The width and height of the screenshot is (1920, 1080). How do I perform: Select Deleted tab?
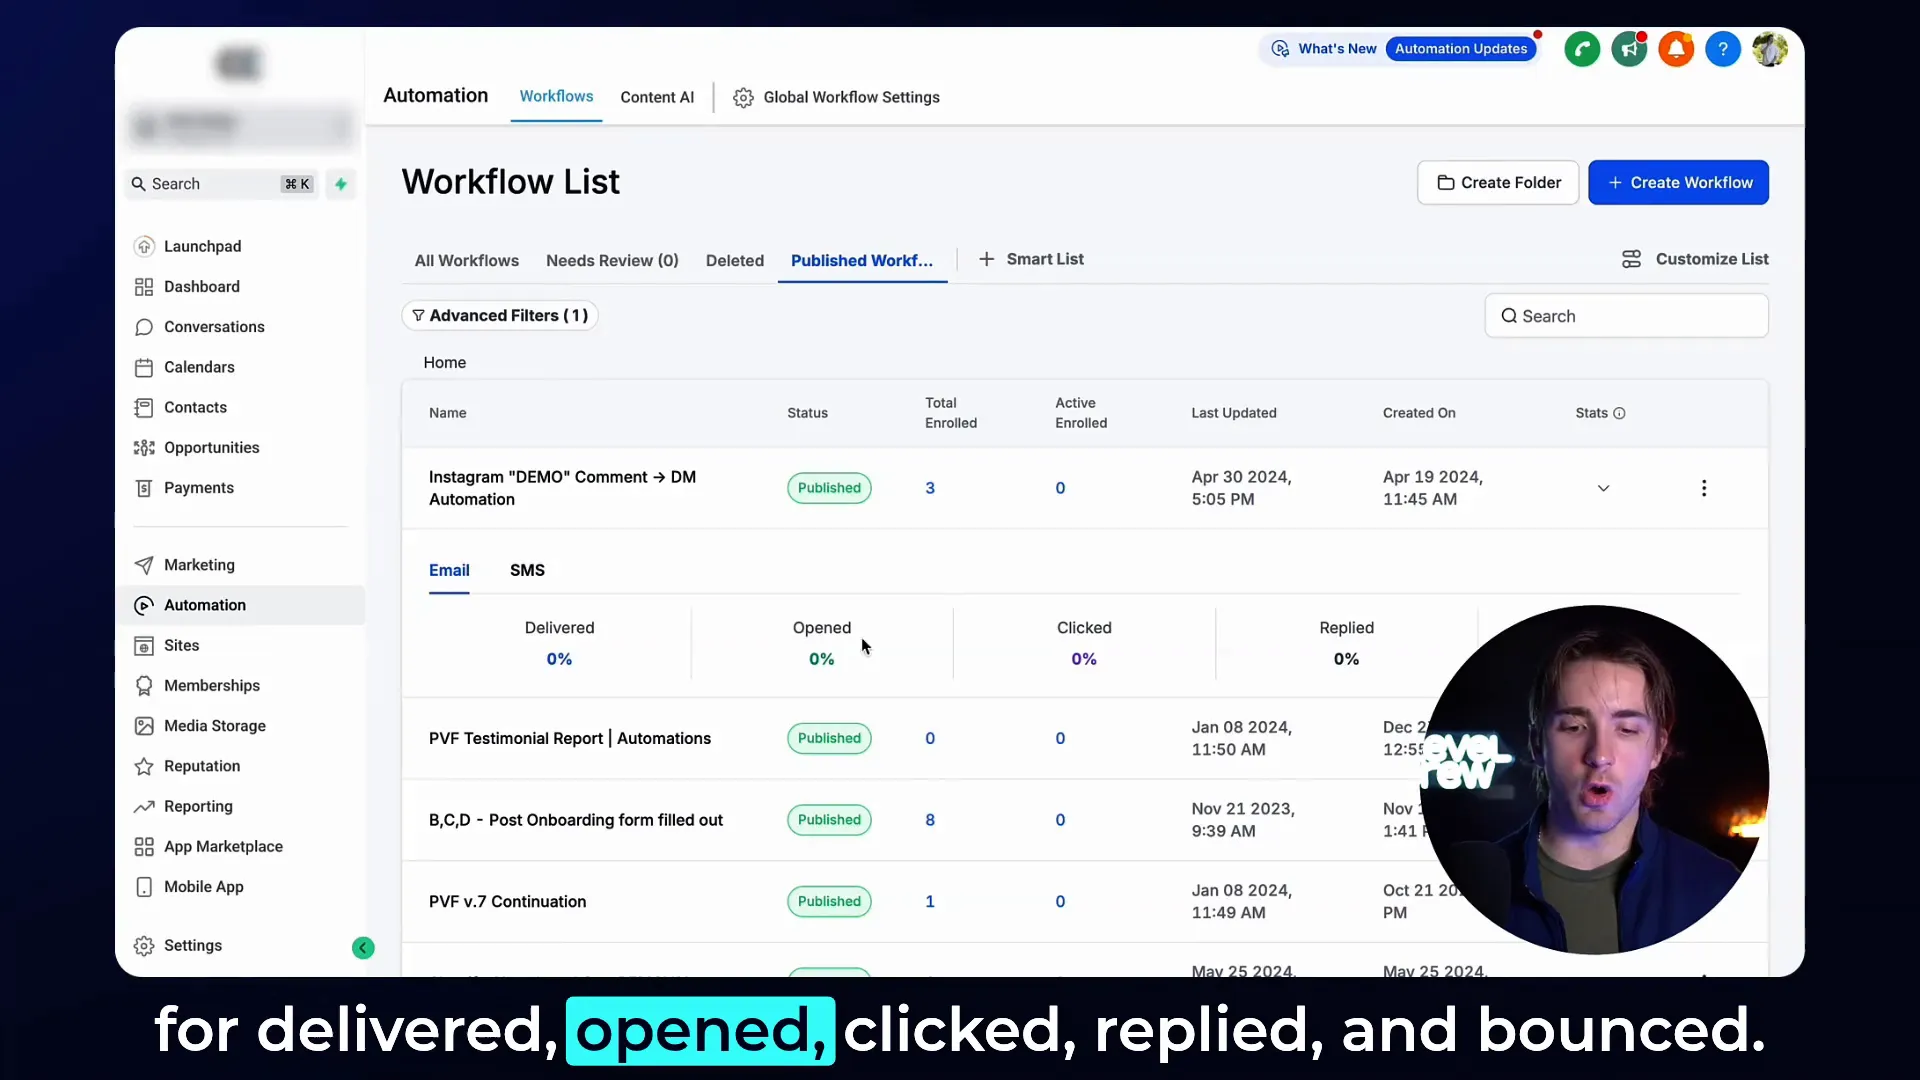click(735, 260)
